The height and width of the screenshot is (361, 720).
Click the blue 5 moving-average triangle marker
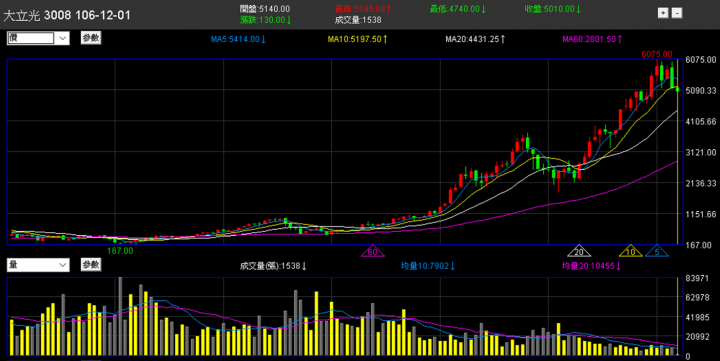coord(657,251)
